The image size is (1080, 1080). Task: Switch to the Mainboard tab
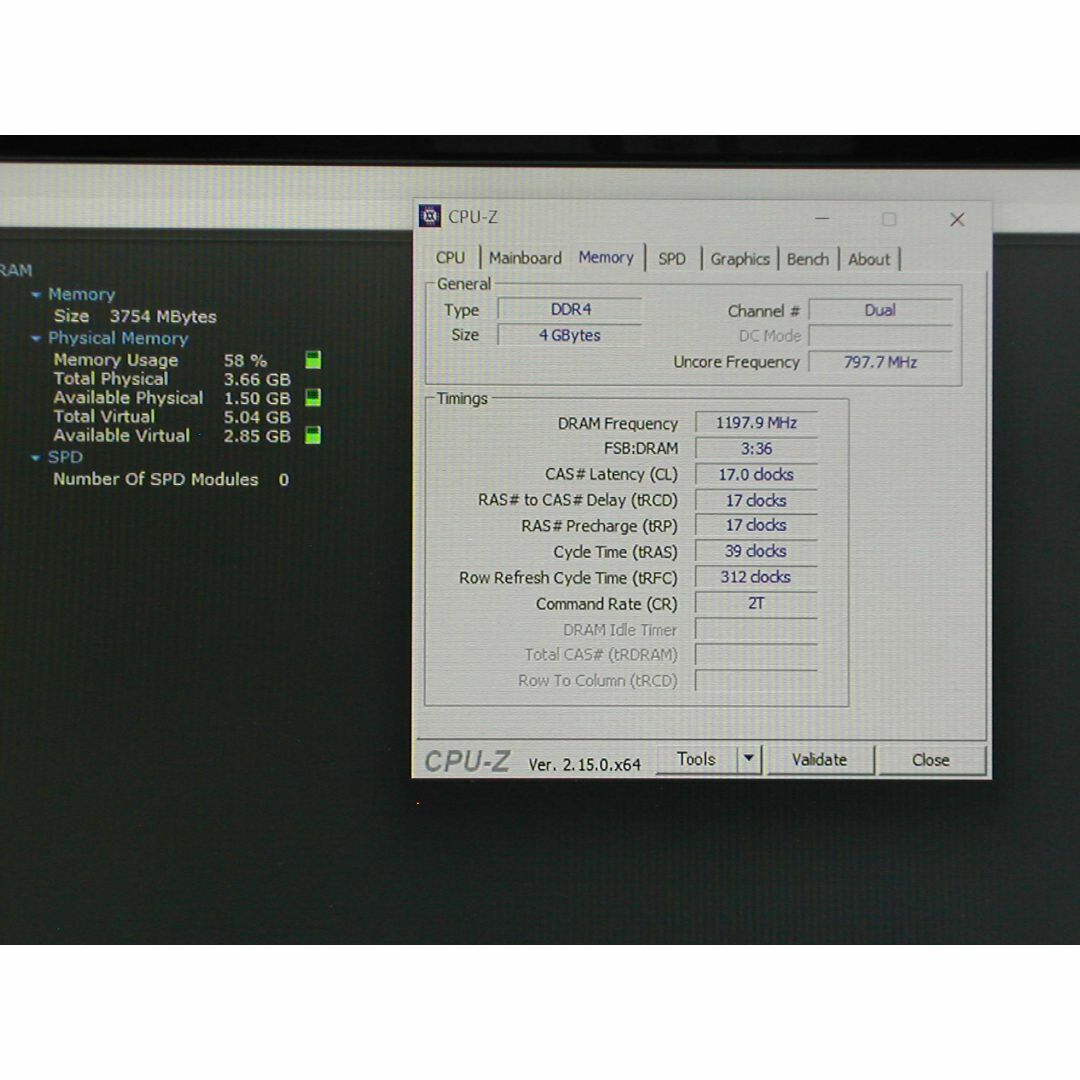pyautogui.click(x=526, y=258)
